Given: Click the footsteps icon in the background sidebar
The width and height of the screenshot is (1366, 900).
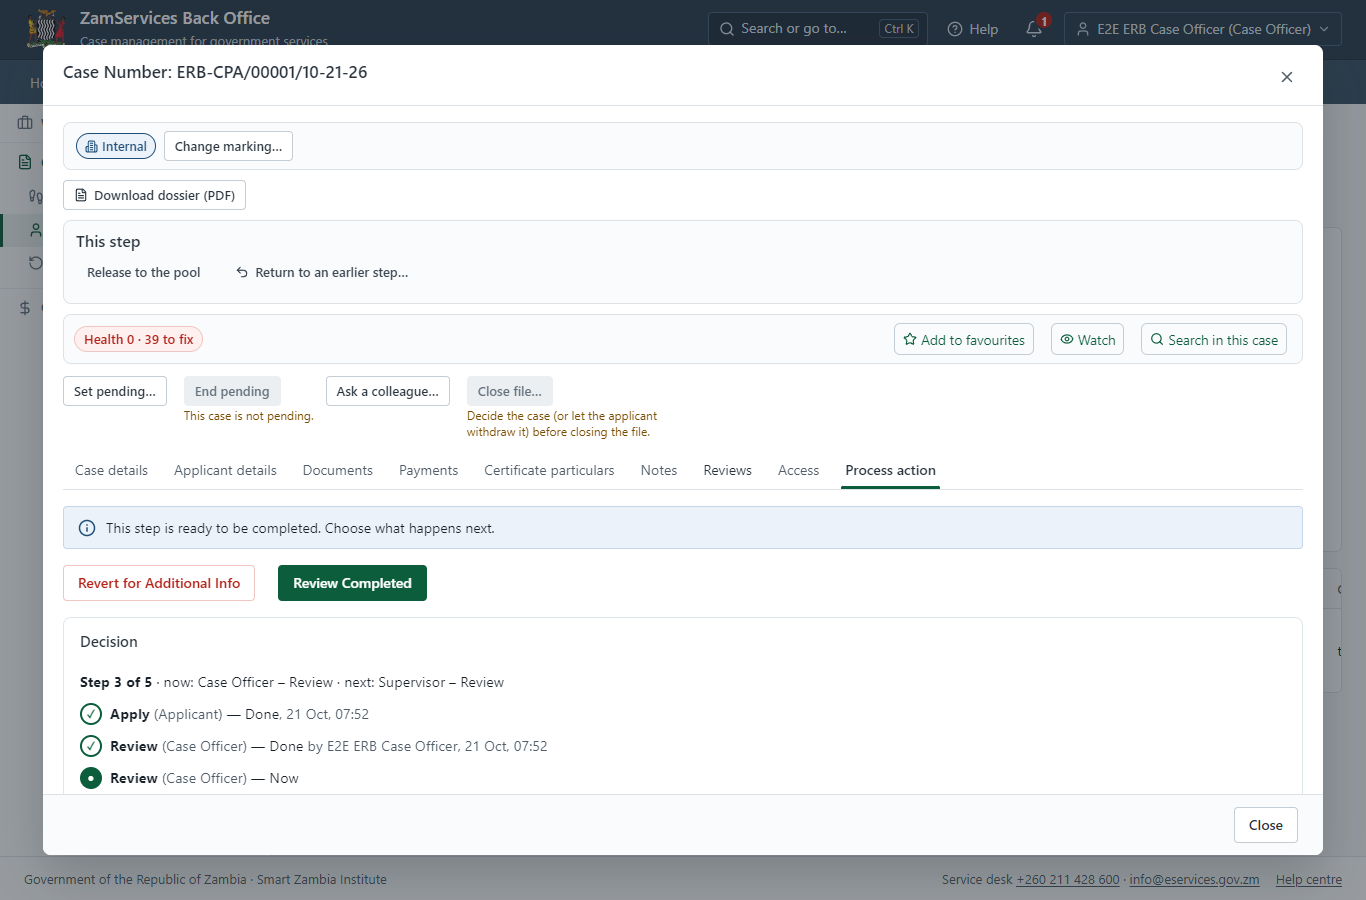Looking at the screenshot, I should 36,196.
